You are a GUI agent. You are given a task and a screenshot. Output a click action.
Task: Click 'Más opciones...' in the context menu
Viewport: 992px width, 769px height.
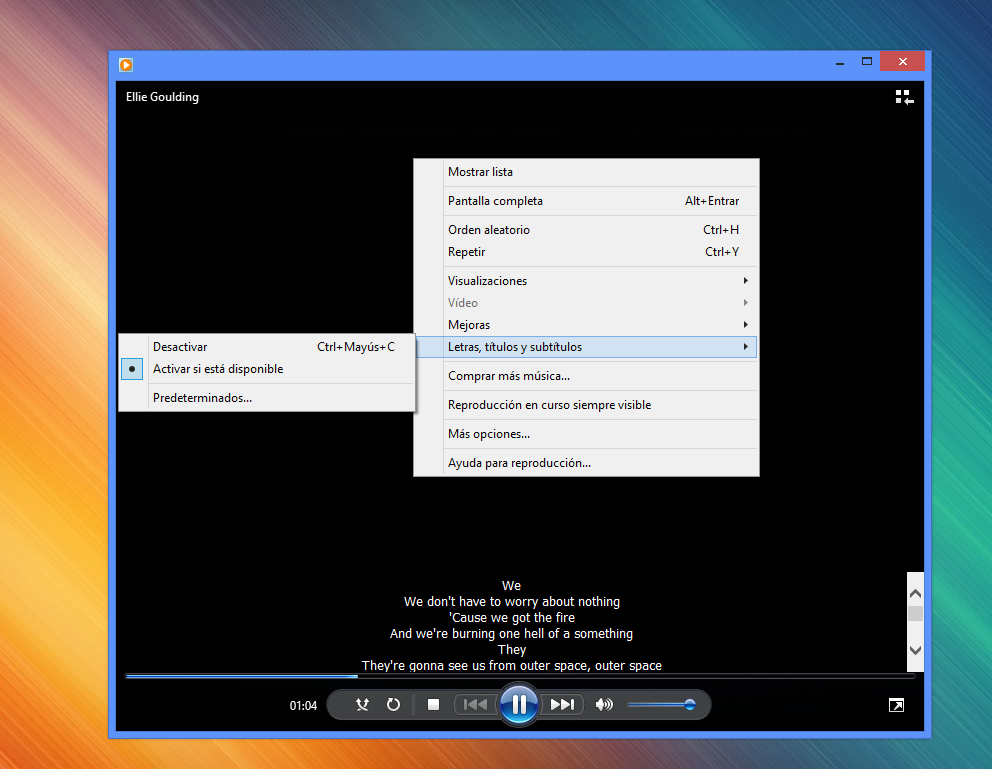[x=489, y=434]
